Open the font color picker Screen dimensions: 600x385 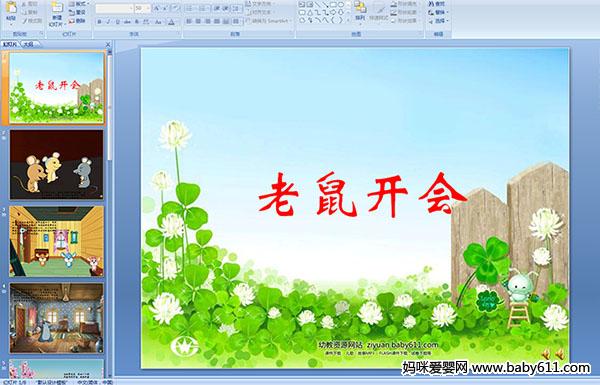[171, 22]
